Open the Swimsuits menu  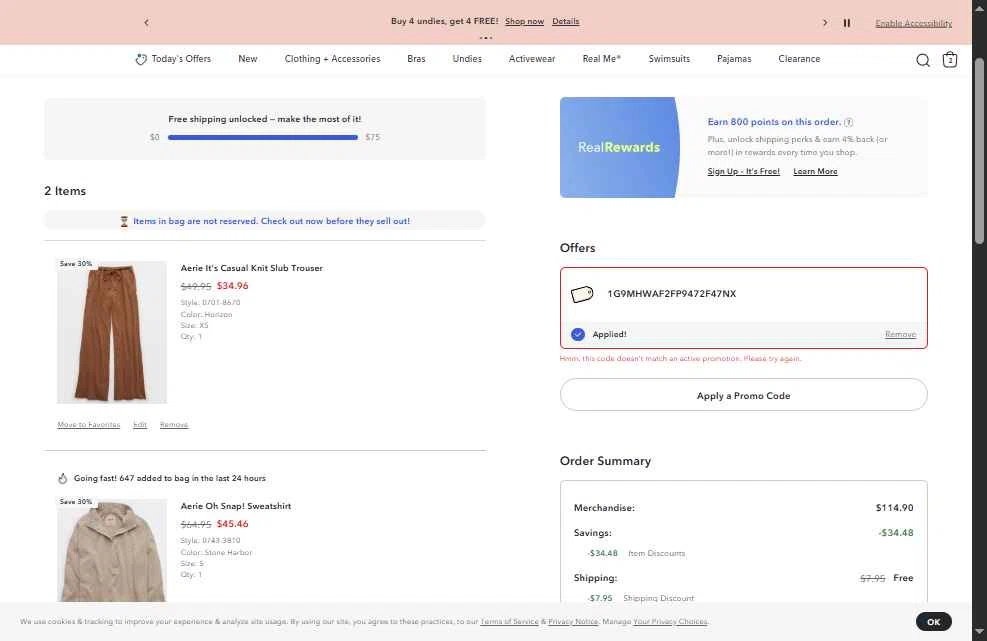tap(669, 59)
